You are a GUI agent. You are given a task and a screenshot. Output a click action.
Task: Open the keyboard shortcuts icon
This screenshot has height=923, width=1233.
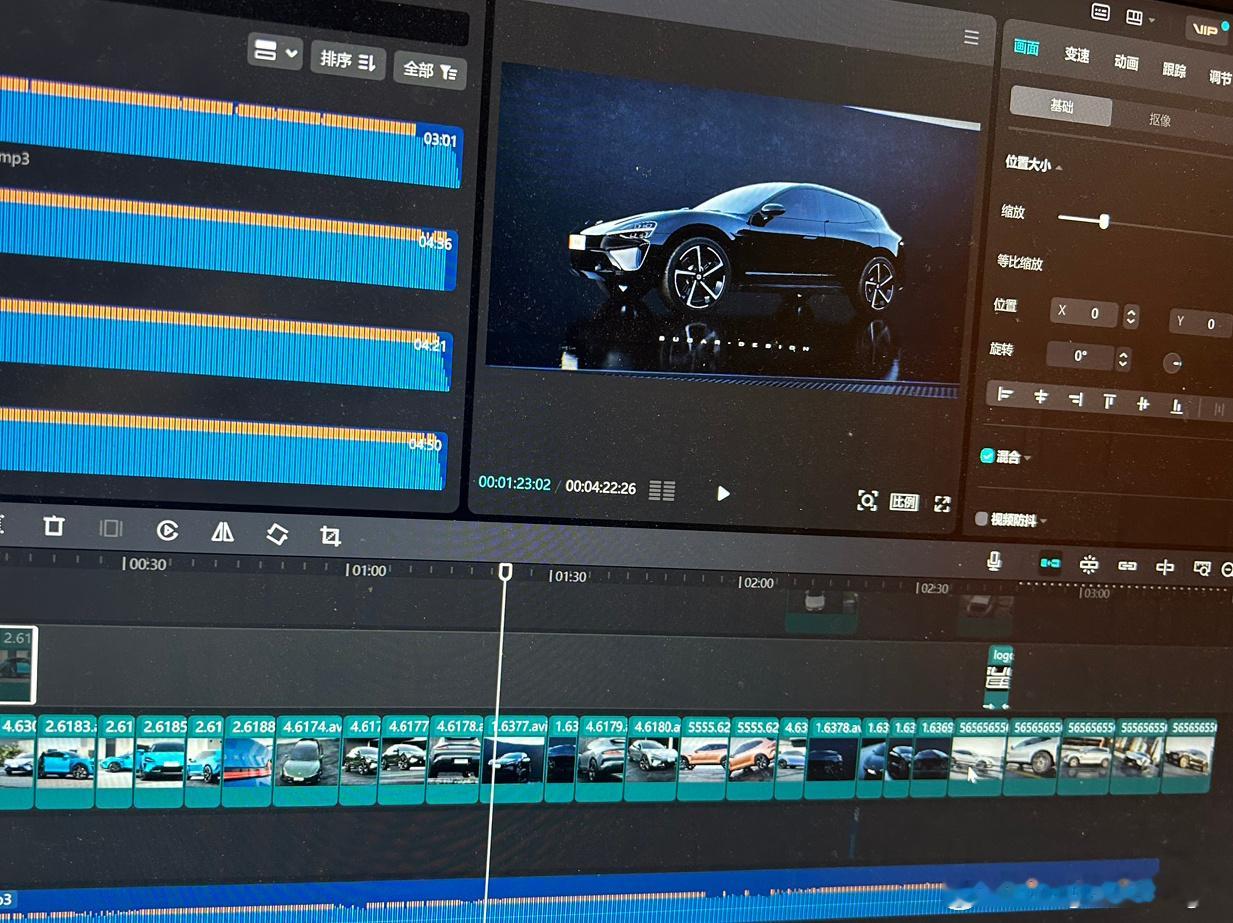[1101, 13]
